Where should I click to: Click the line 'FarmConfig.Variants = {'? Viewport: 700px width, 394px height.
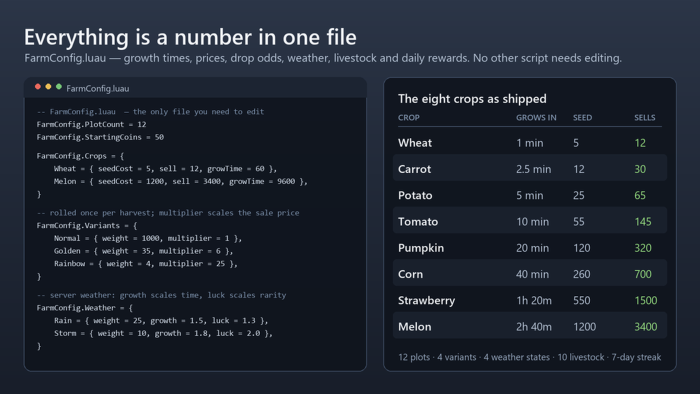point(87,226)
